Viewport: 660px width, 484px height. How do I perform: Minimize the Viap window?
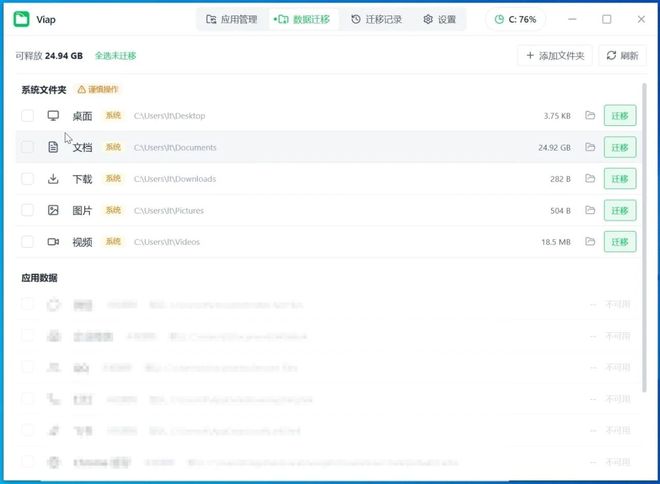pyautogui.click(x=572, y=19)
